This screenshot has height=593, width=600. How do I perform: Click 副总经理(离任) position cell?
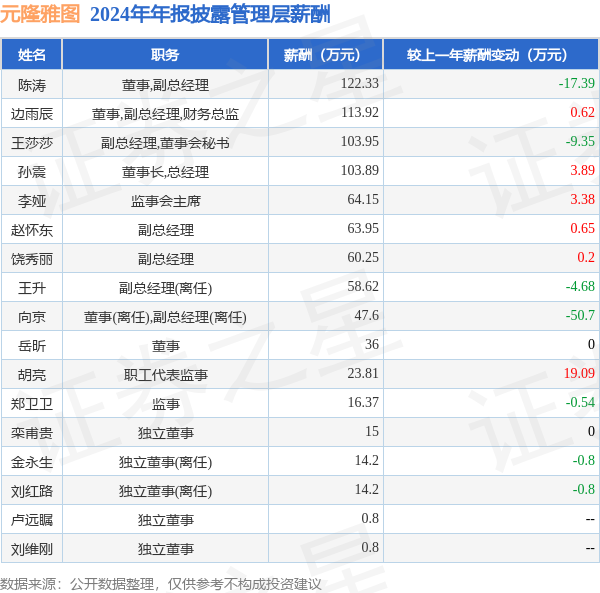click(165, 288)
